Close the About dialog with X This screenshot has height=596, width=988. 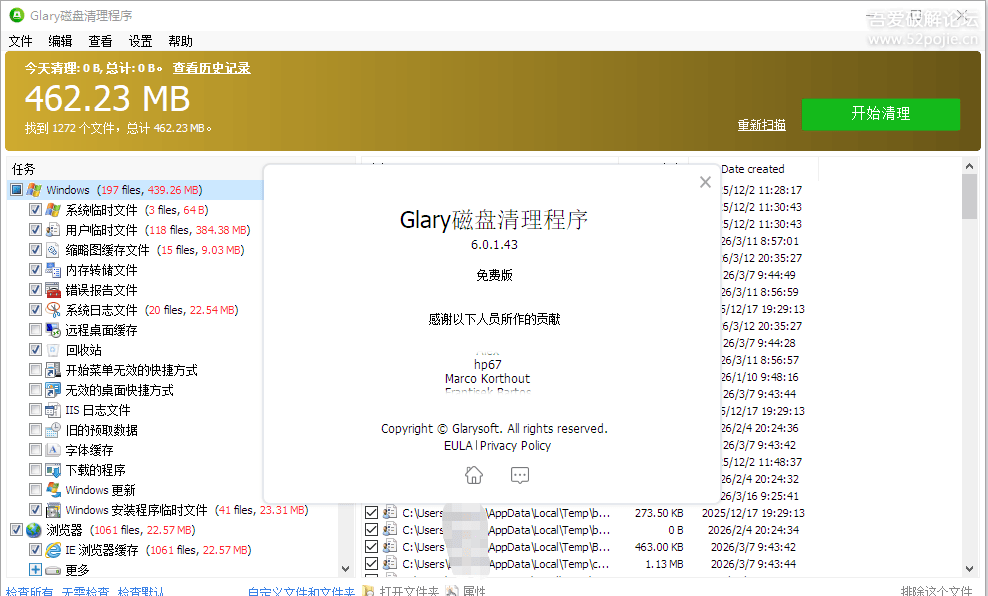[705, 182]
